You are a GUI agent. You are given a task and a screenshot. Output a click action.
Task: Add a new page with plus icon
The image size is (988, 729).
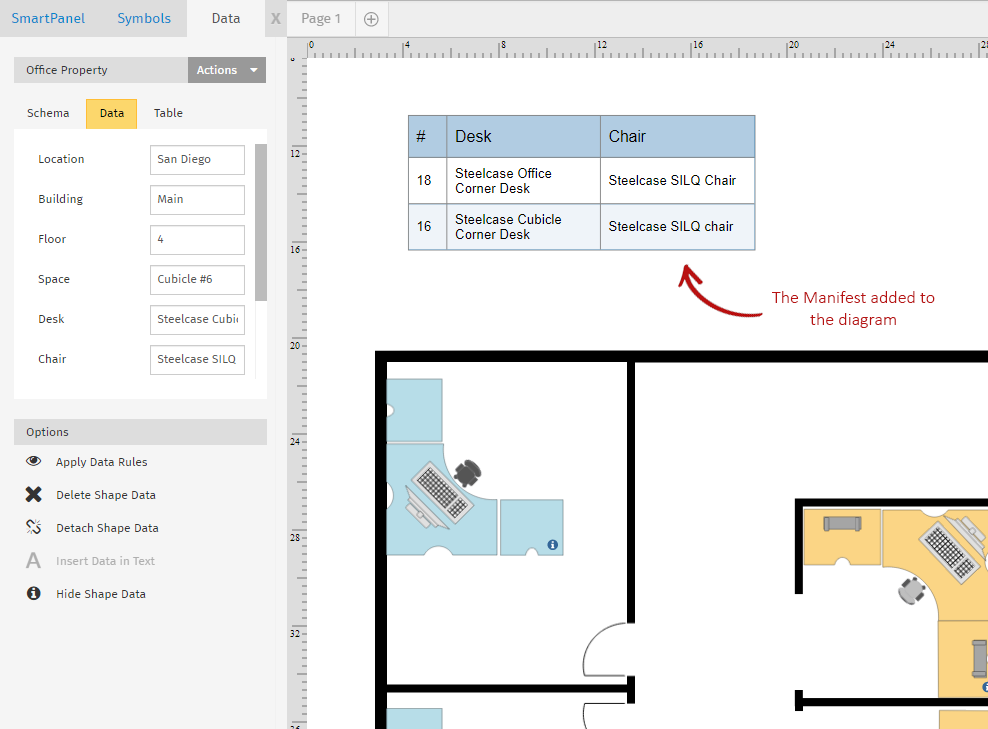click(x=371, y=19)
